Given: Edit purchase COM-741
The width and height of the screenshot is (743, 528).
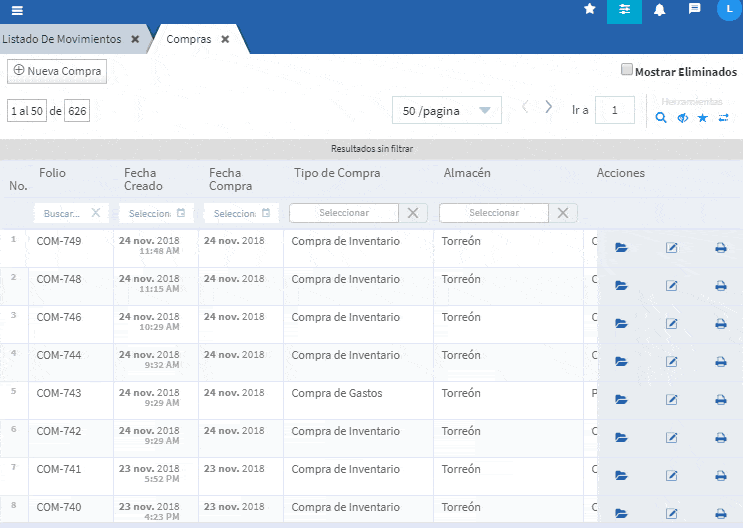Looking at the screenshot, I should click(671, 475).
